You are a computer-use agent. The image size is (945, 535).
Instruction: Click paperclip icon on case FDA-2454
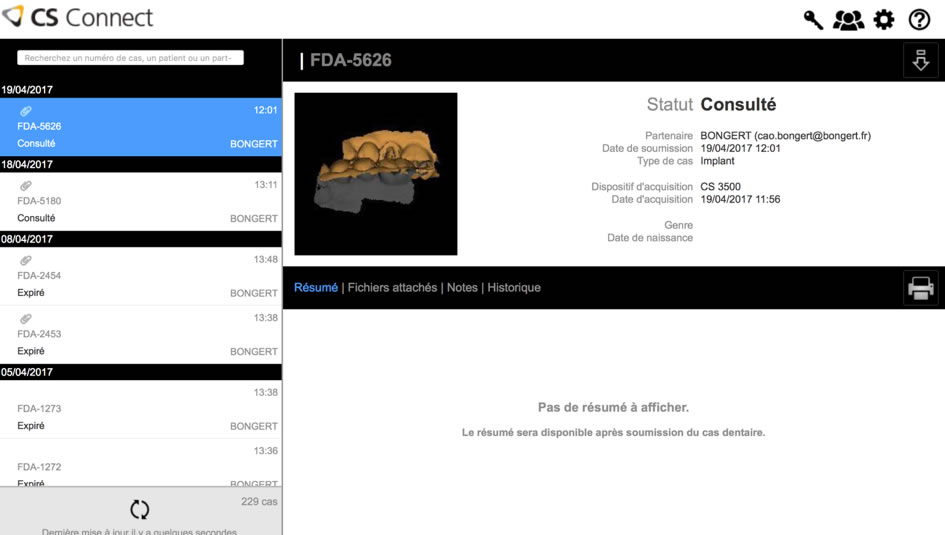[26, 260]
